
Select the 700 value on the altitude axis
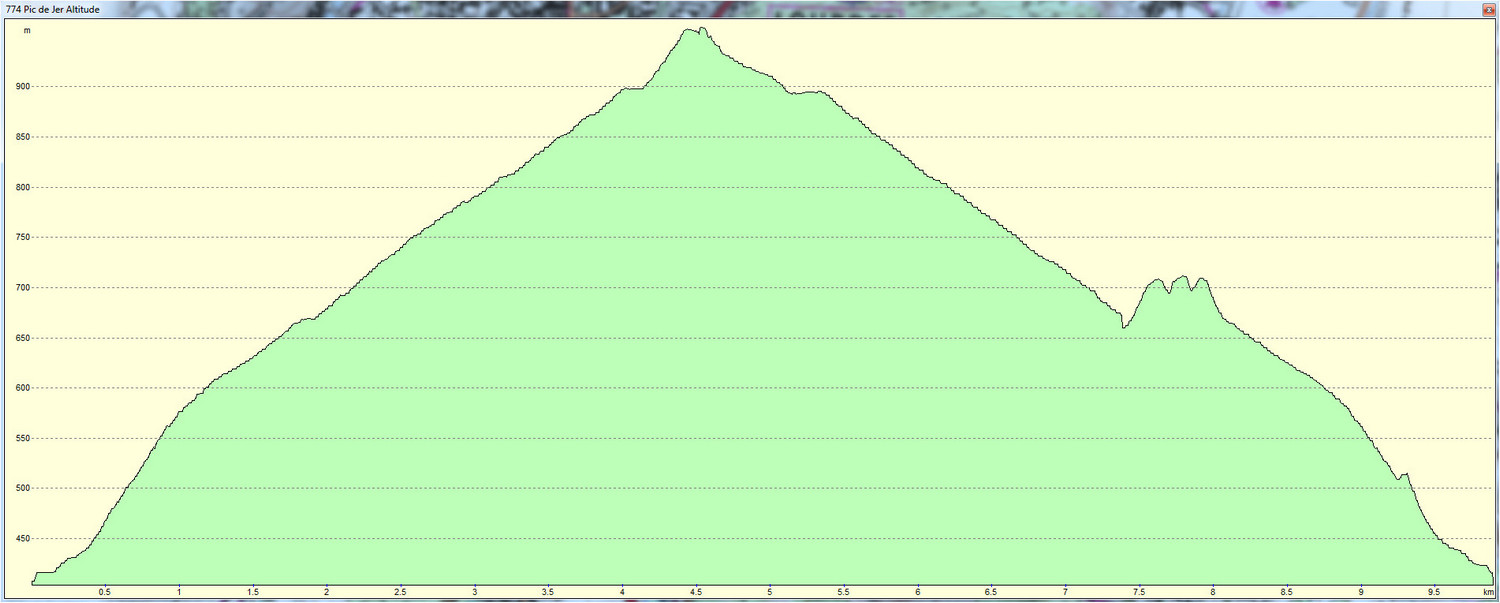pos(20,288)
